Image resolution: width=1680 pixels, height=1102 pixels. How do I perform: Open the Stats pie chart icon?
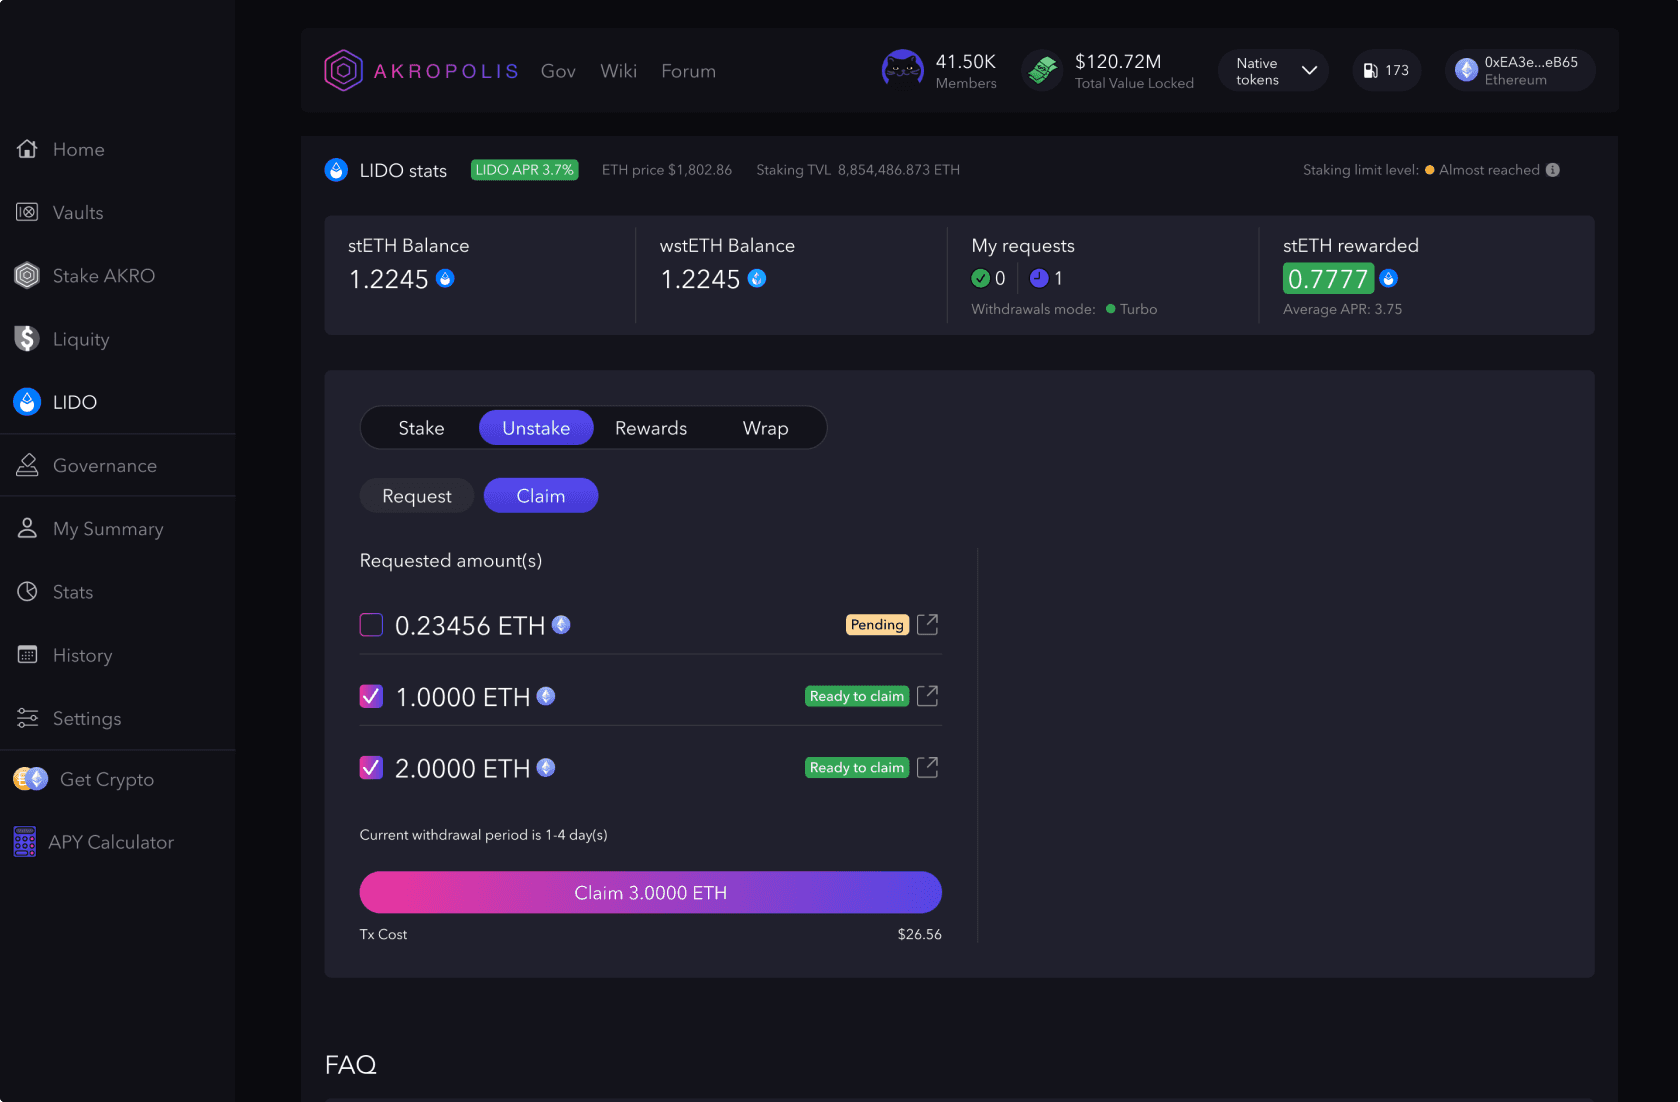(27, 592)
